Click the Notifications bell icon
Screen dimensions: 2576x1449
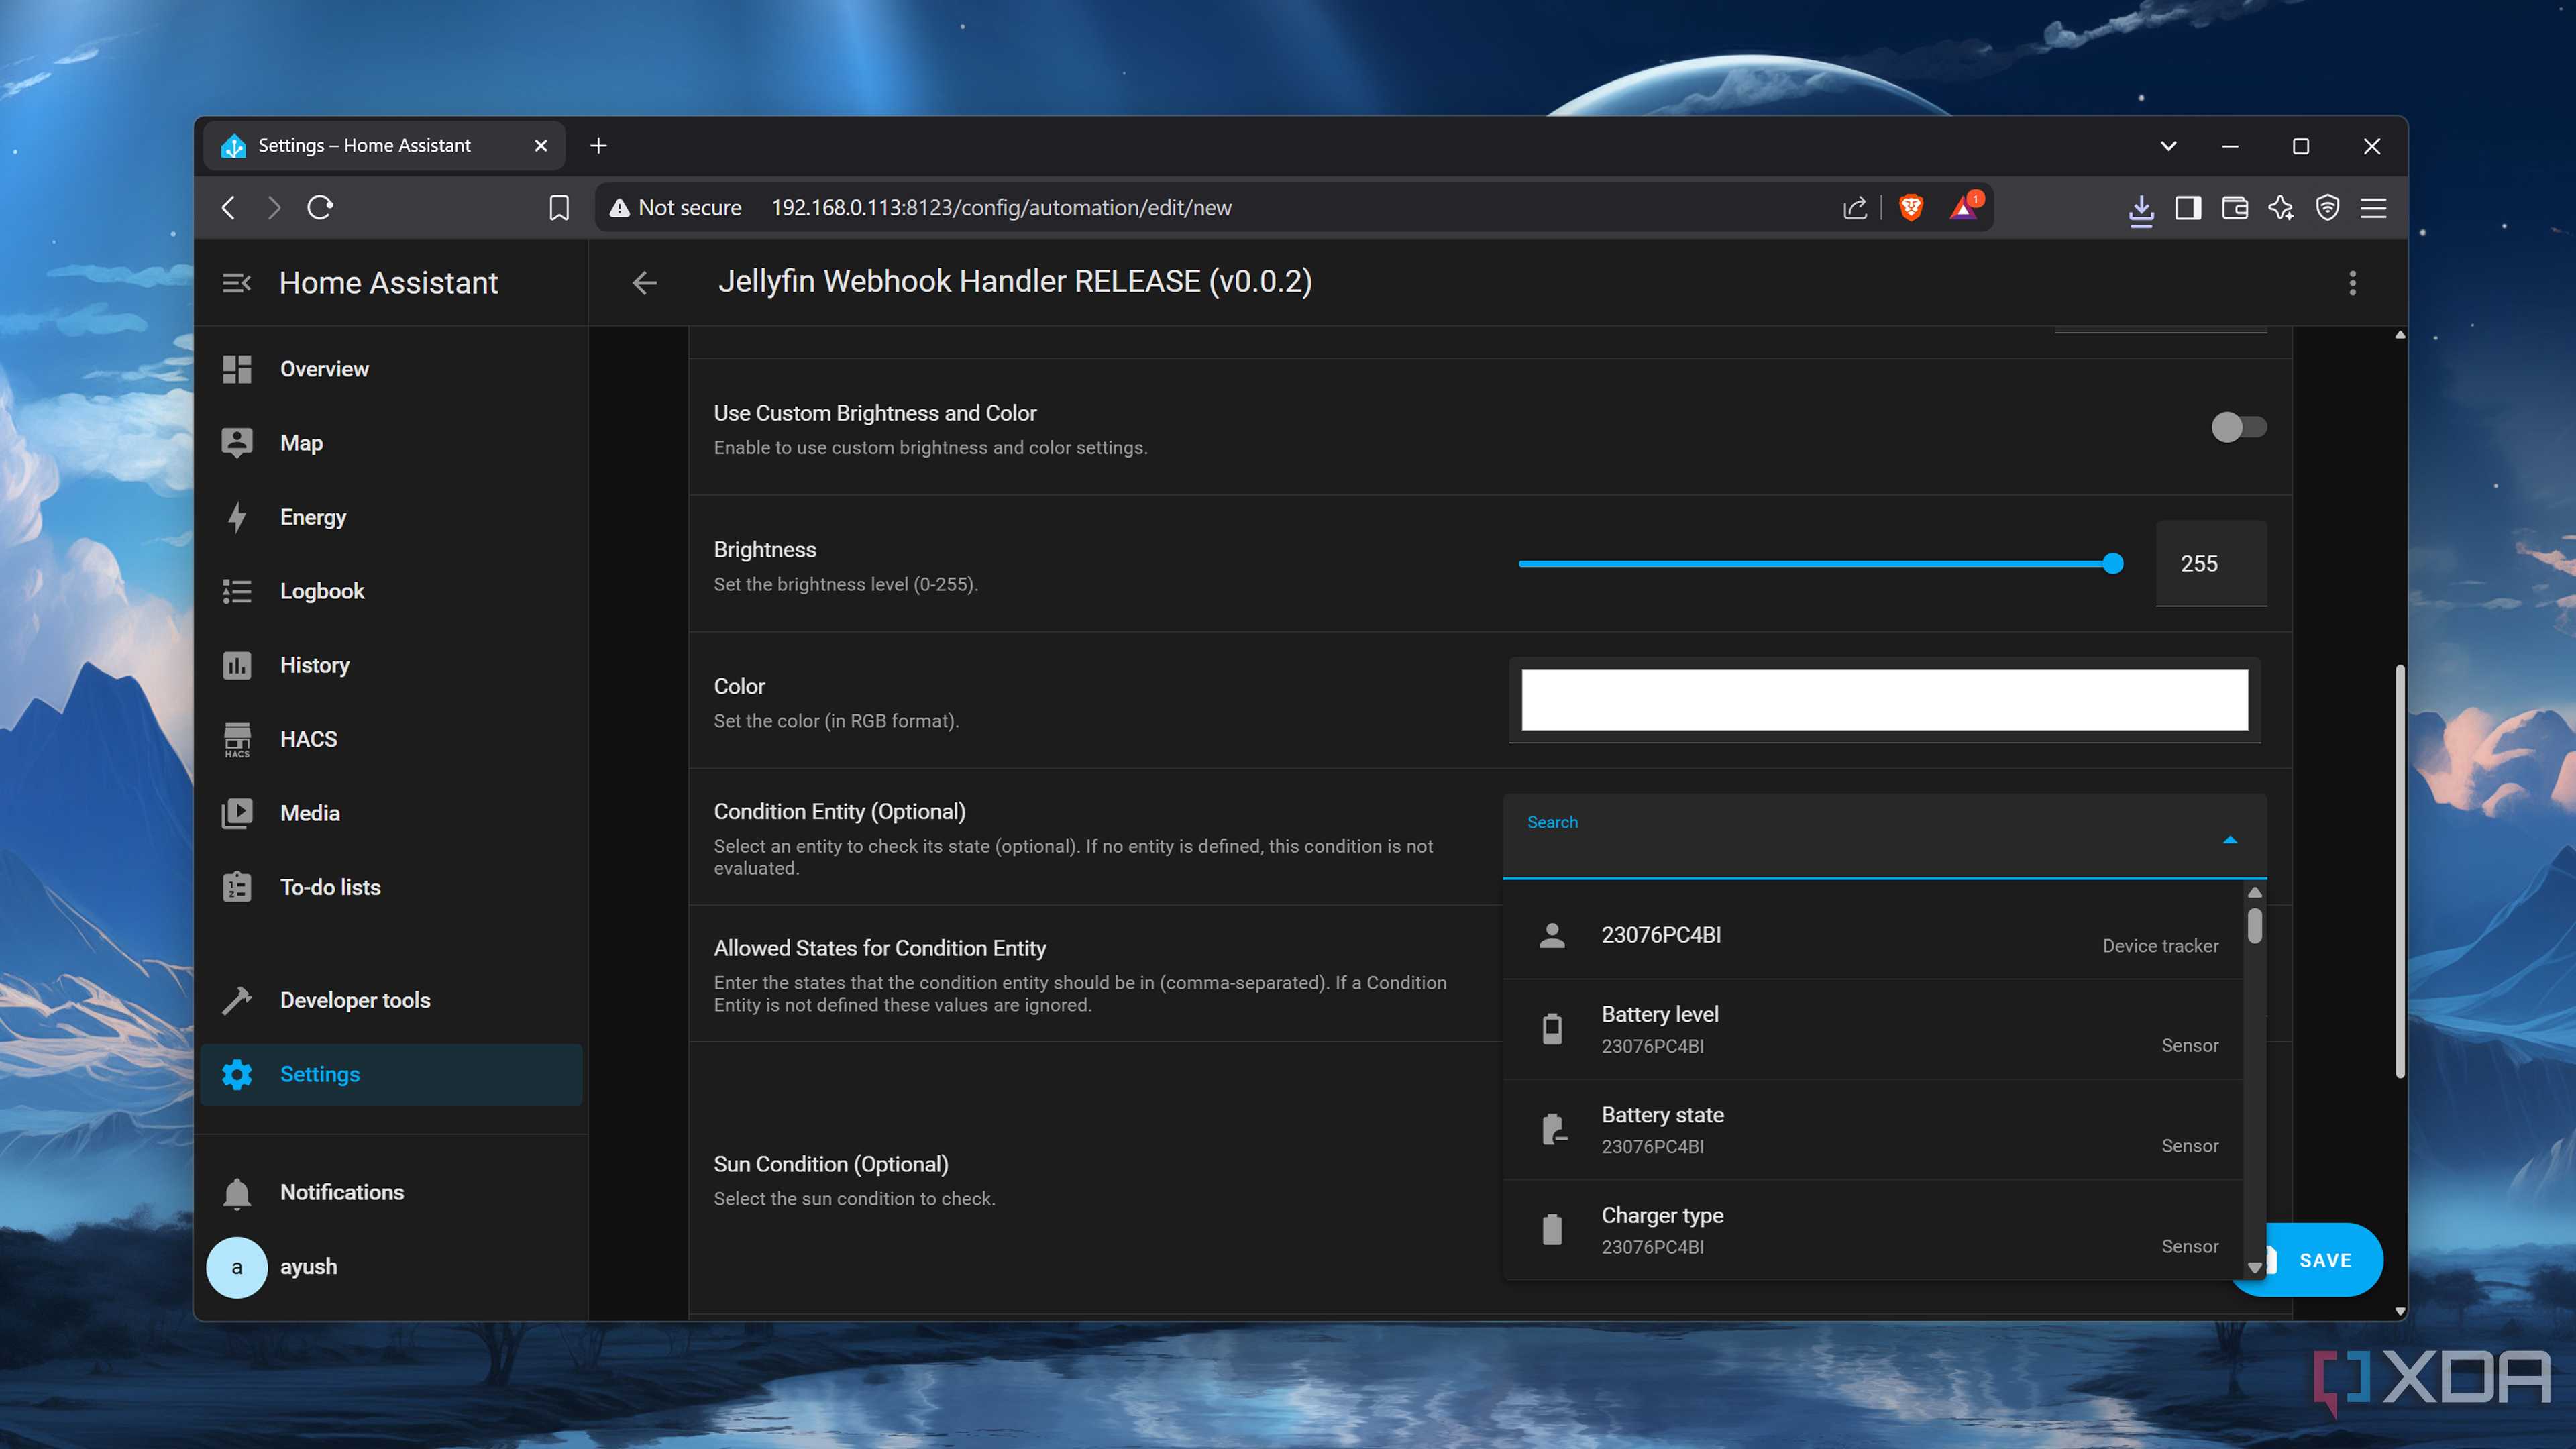(237, 1193)
